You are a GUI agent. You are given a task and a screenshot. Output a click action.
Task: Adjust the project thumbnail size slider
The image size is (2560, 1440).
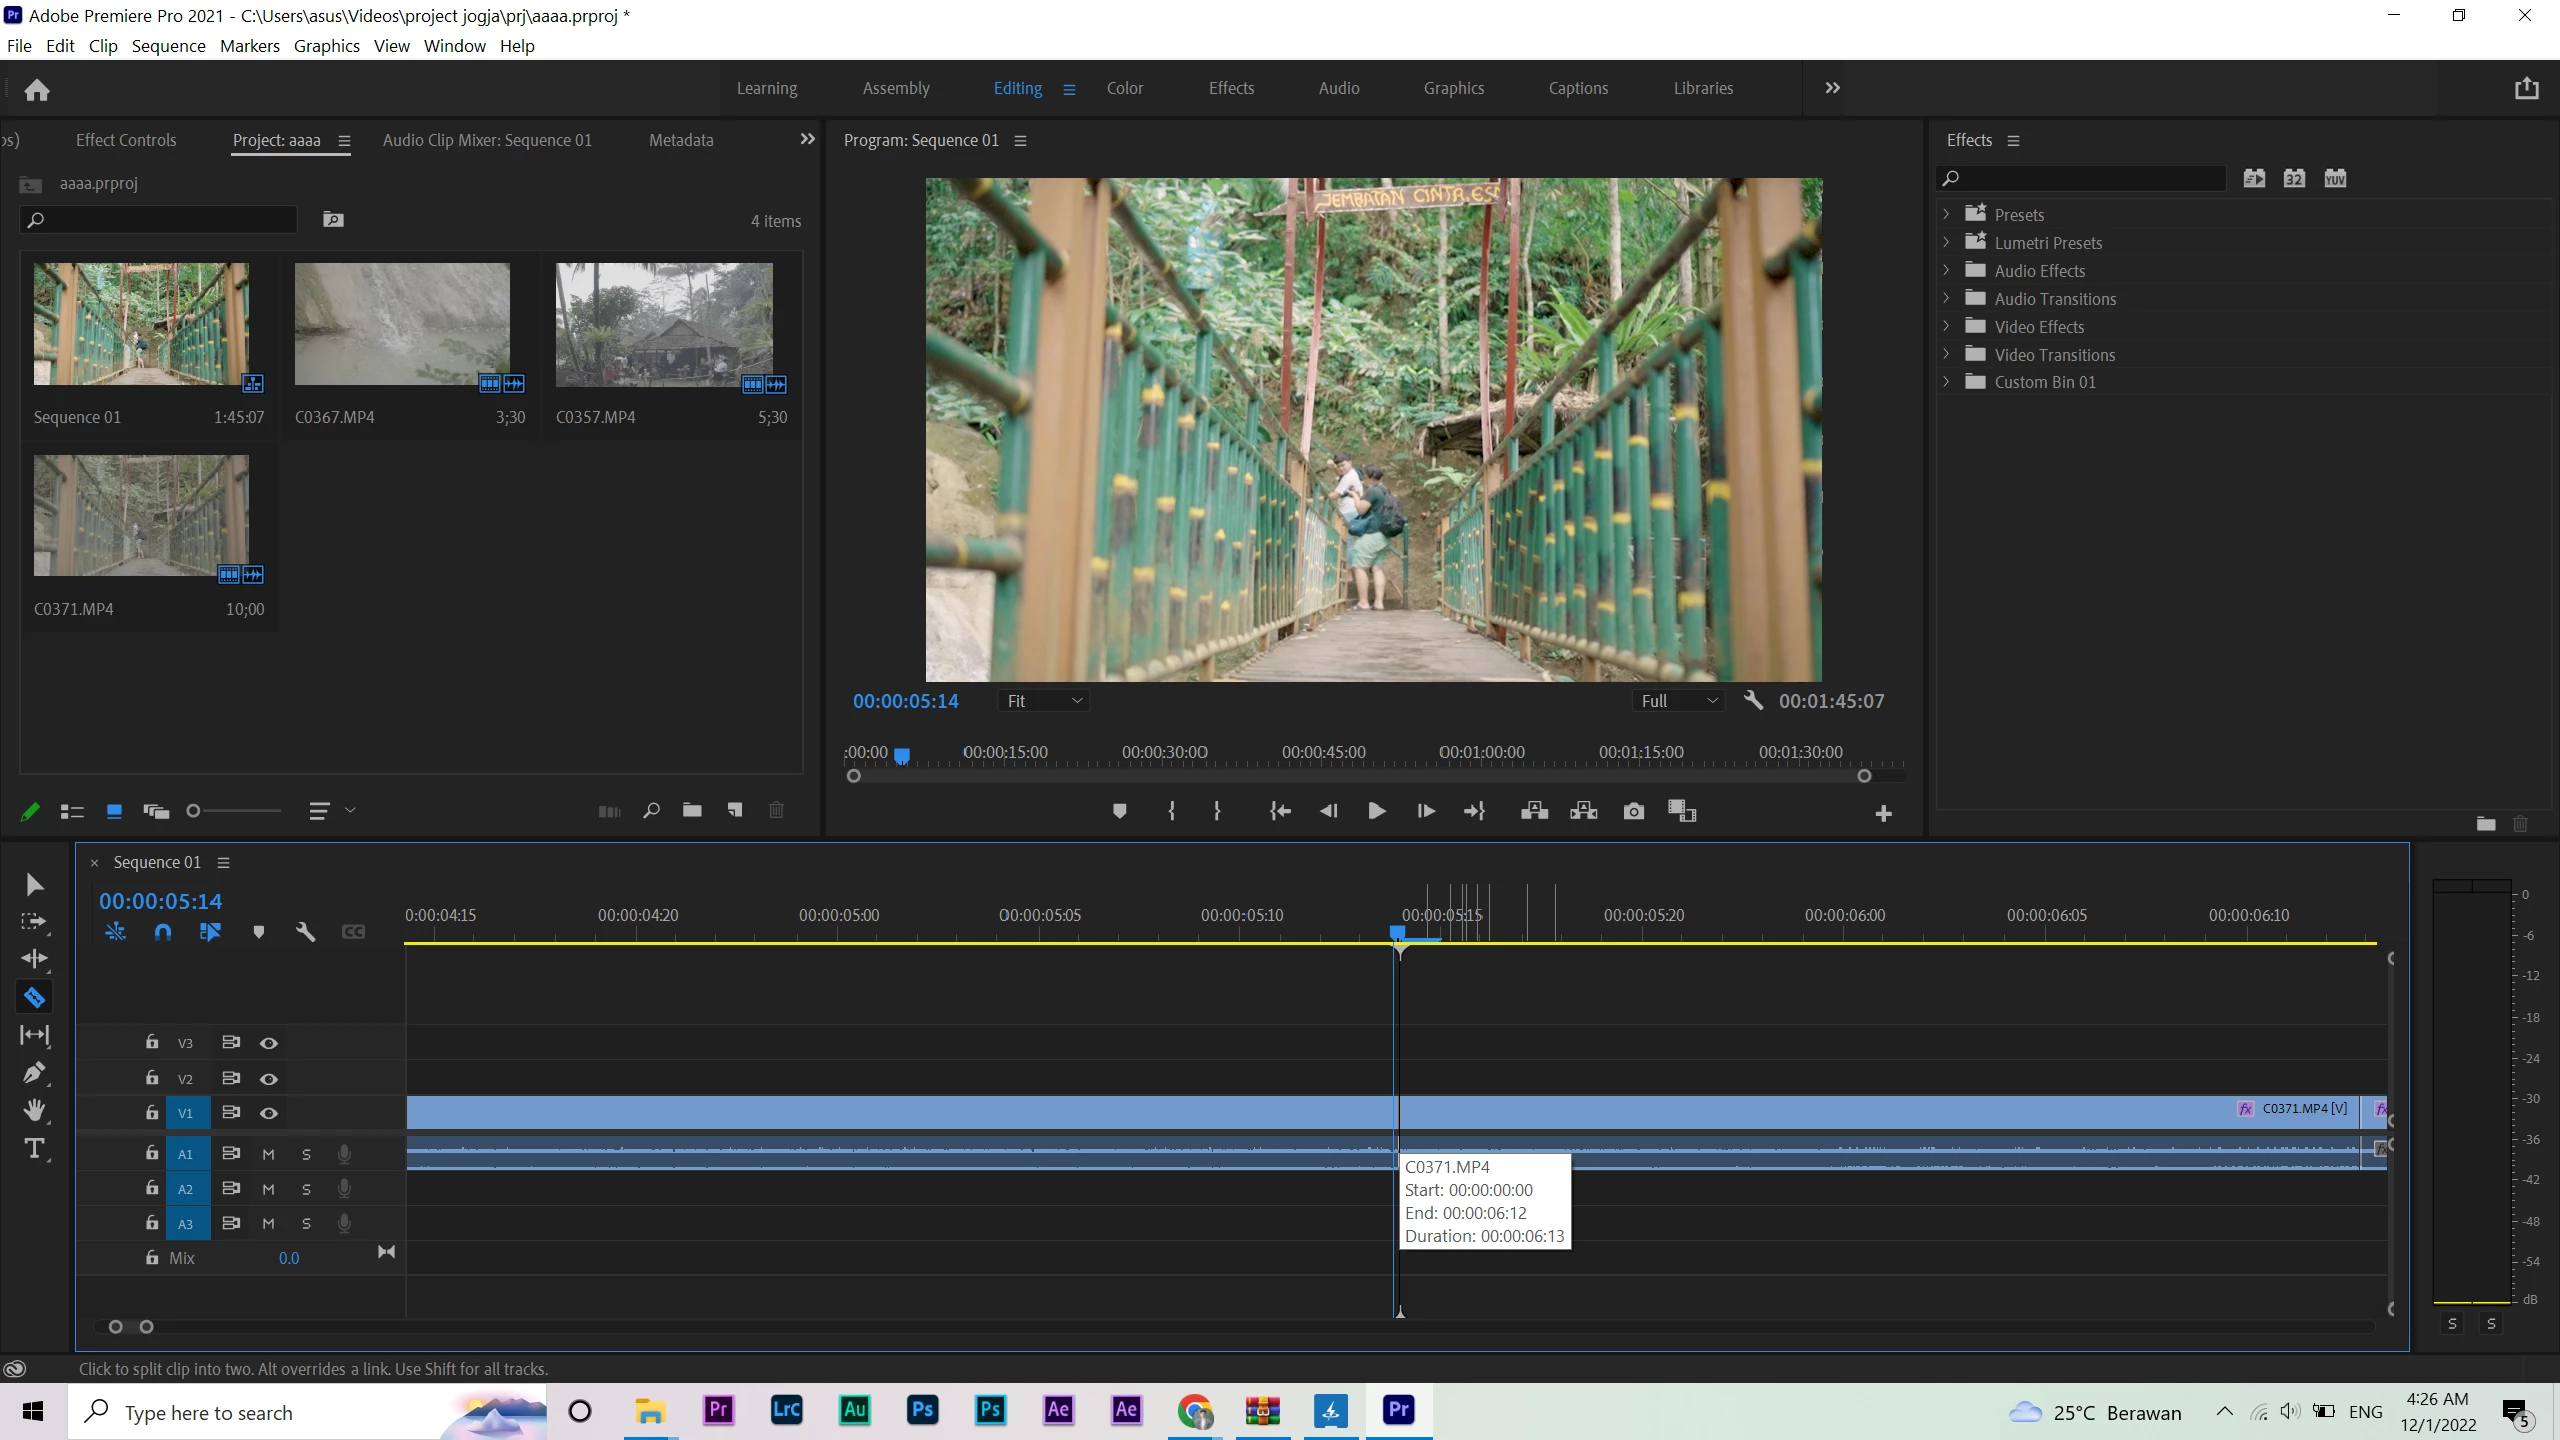(195, 811)
